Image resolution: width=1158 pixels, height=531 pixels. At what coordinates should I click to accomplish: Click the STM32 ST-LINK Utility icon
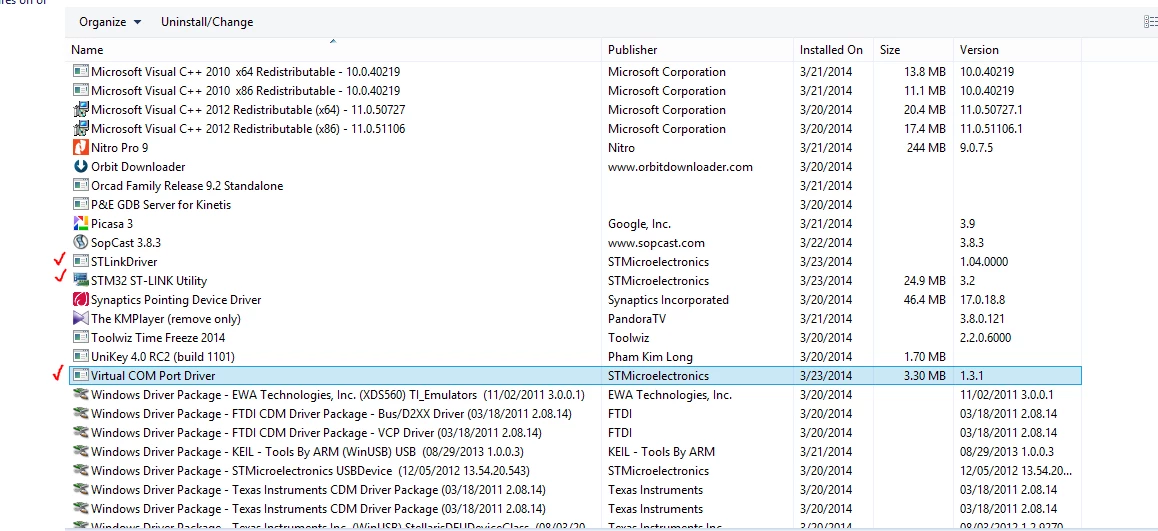click(80, 281)
